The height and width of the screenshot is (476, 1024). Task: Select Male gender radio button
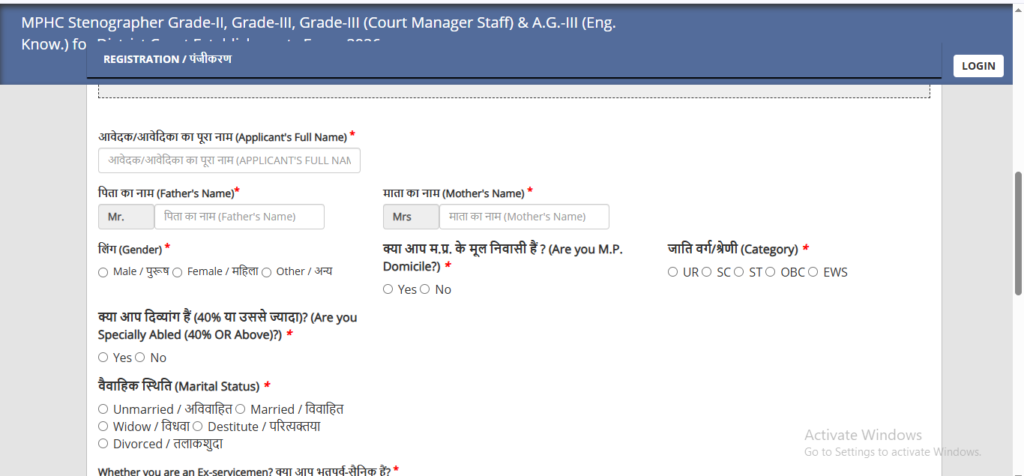(x=103, y=272)
